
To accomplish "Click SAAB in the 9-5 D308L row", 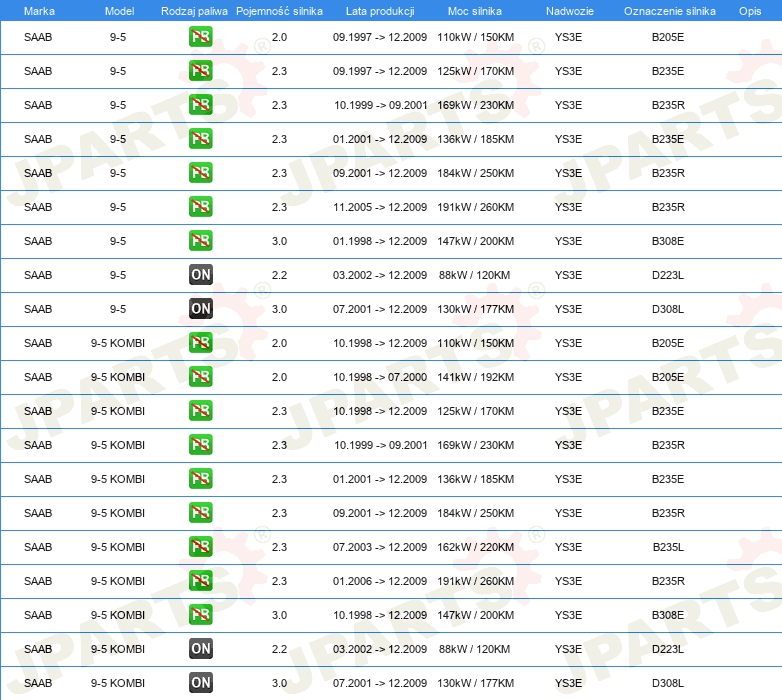I will (x=38, y=309).
